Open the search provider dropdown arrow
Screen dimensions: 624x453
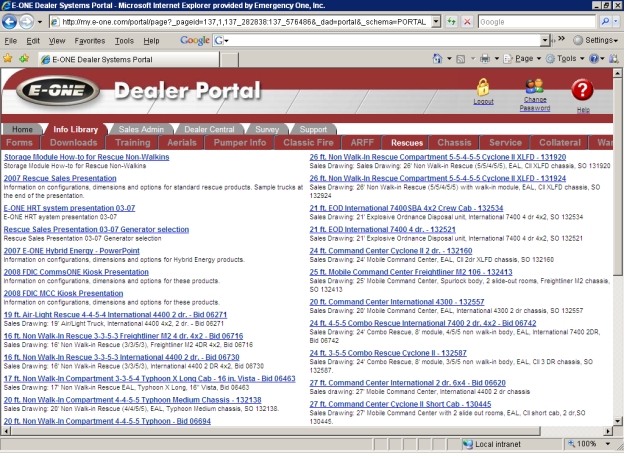click(x=616, y=21)
